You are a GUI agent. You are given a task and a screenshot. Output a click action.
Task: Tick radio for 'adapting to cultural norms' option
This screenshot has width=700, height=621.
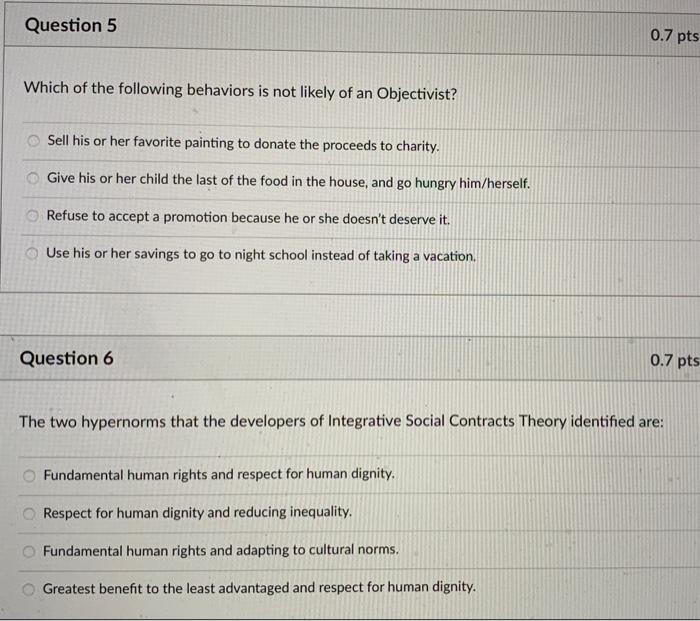pos(30,550)
